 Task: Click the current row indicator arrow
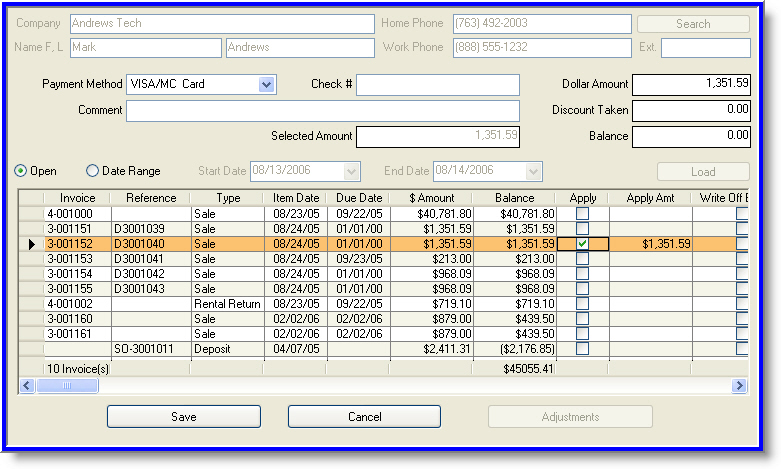pyautogui.click(x=32, y=244)
